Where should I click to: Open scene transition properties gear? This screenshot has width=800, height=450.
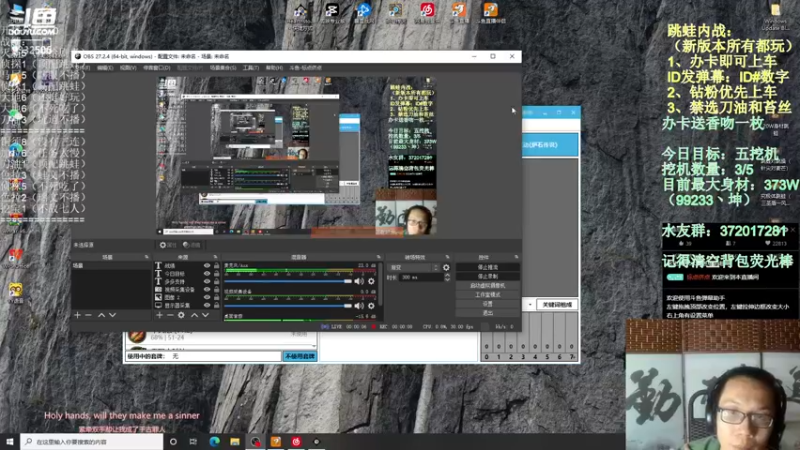(x=446, y=267)
